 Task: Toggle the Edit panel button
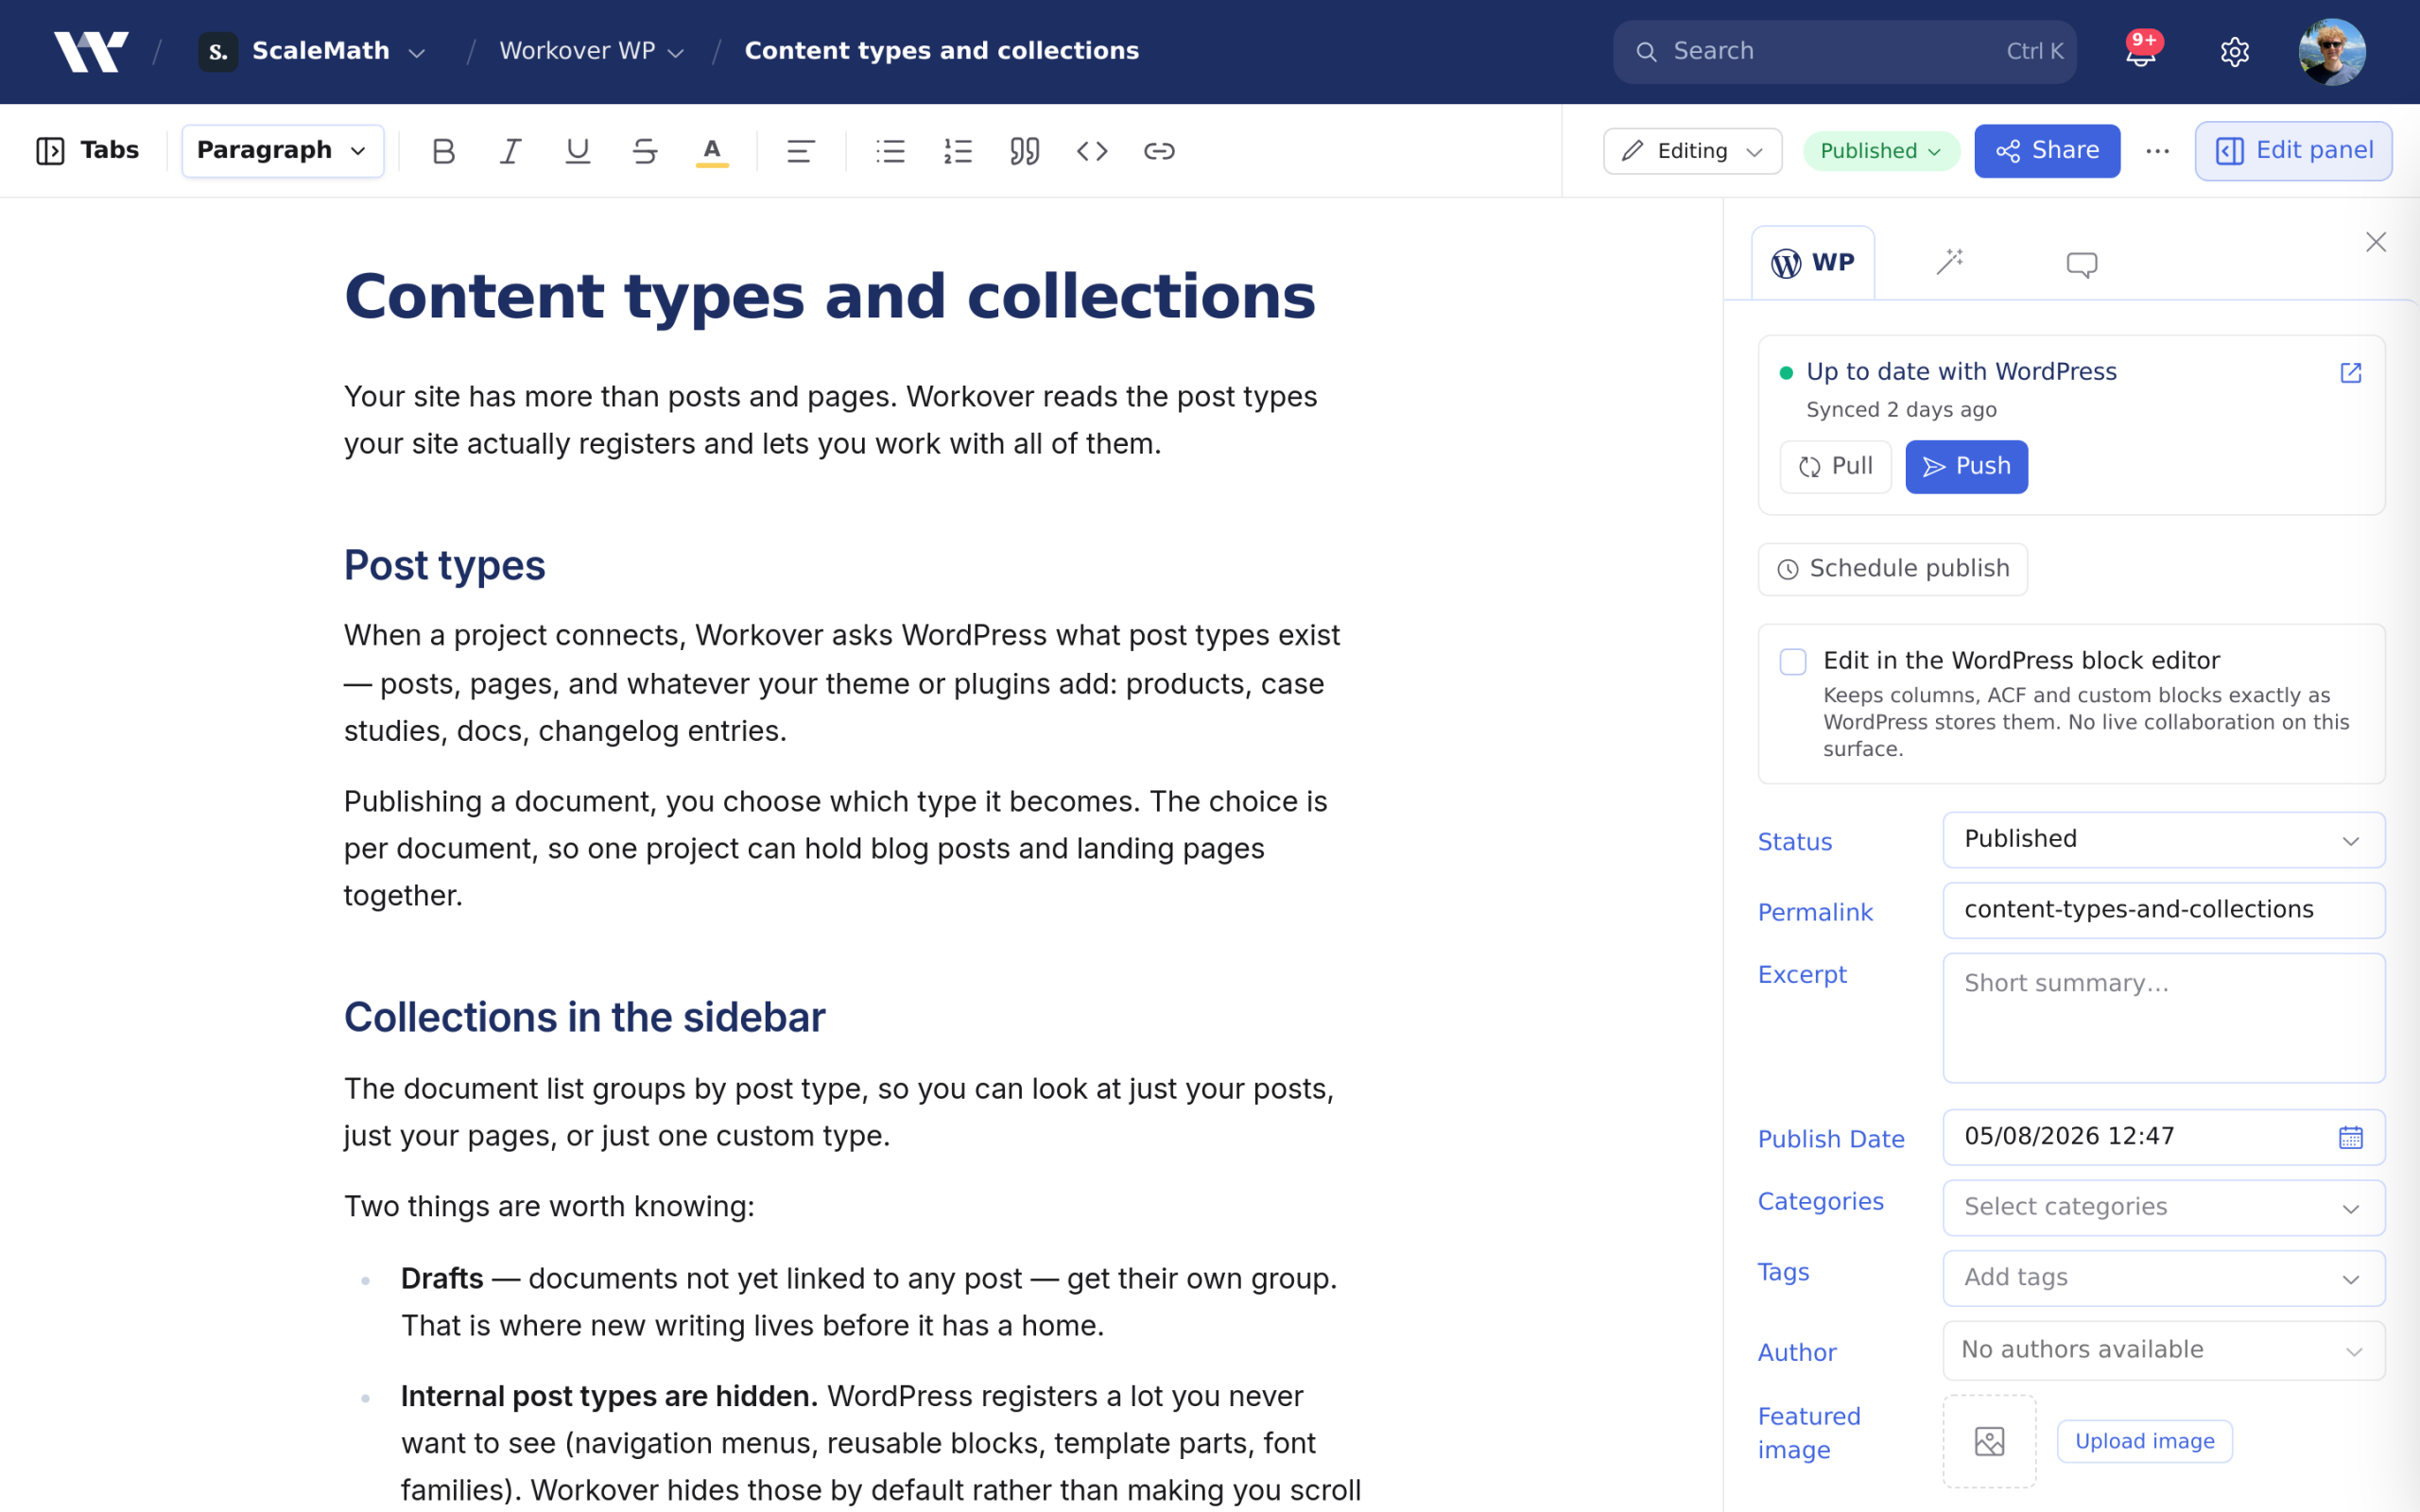[x=2293, y=151]
